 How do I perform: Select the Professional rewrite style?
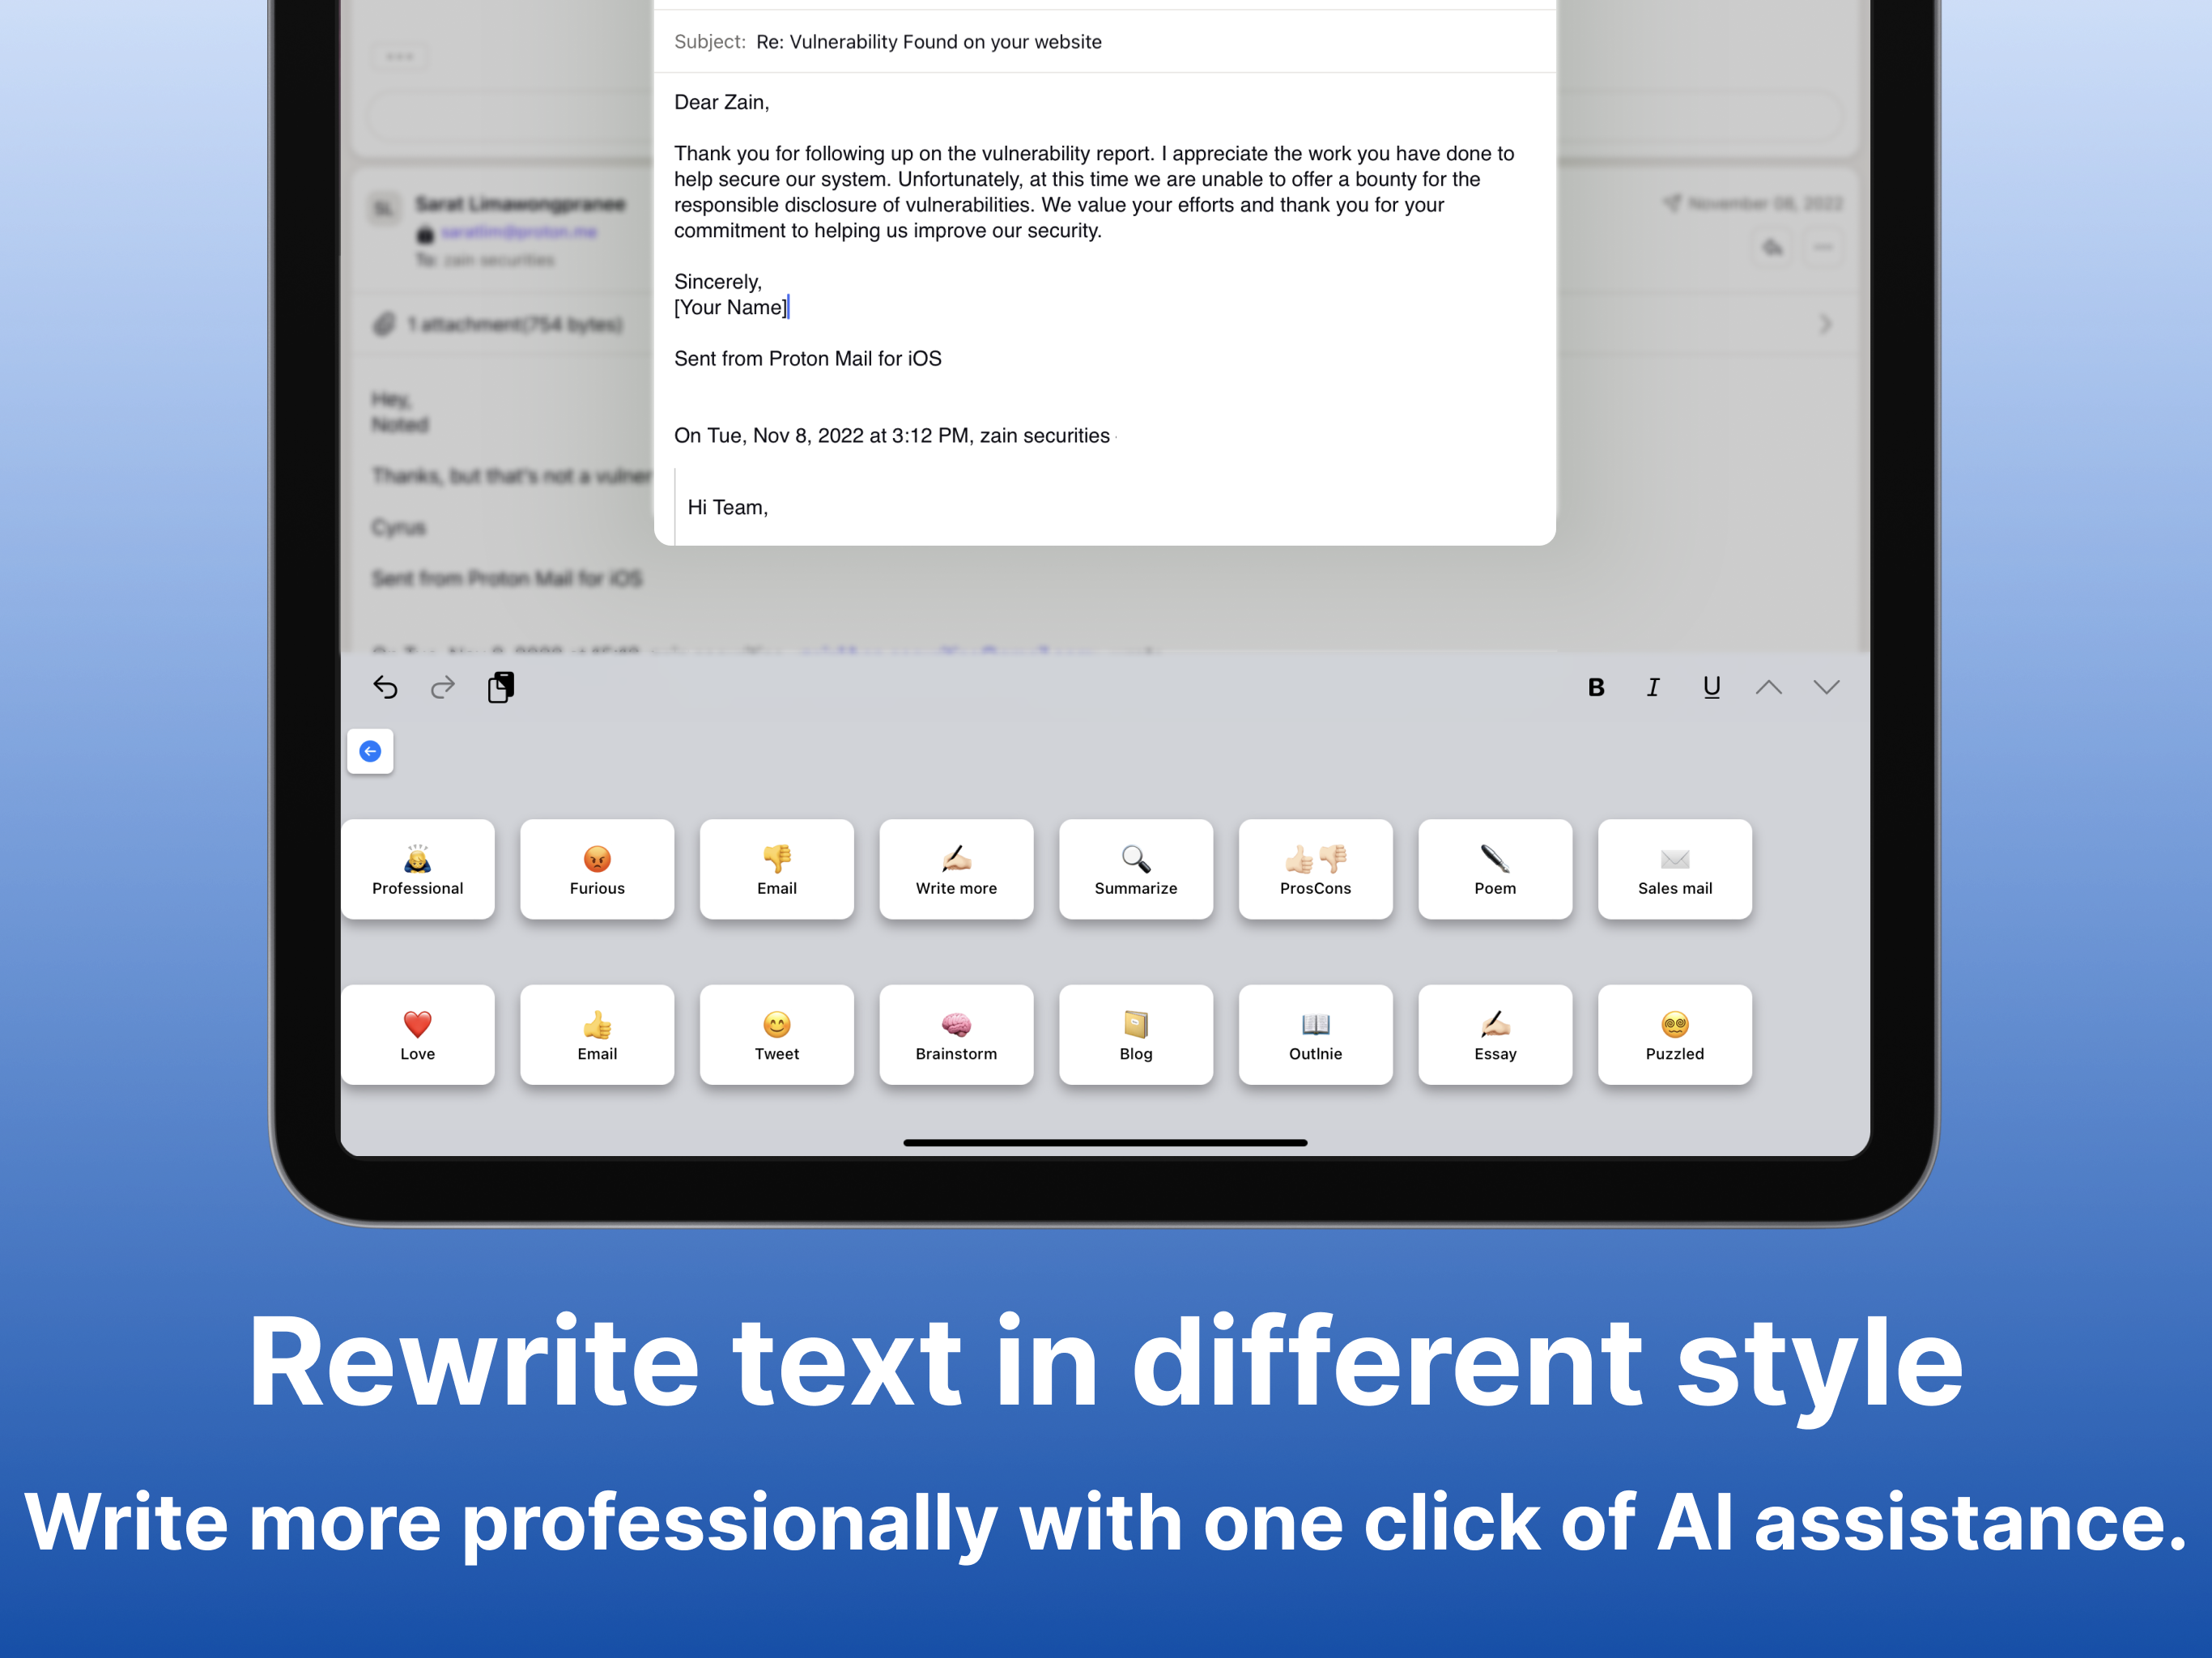tap(417, 869)
